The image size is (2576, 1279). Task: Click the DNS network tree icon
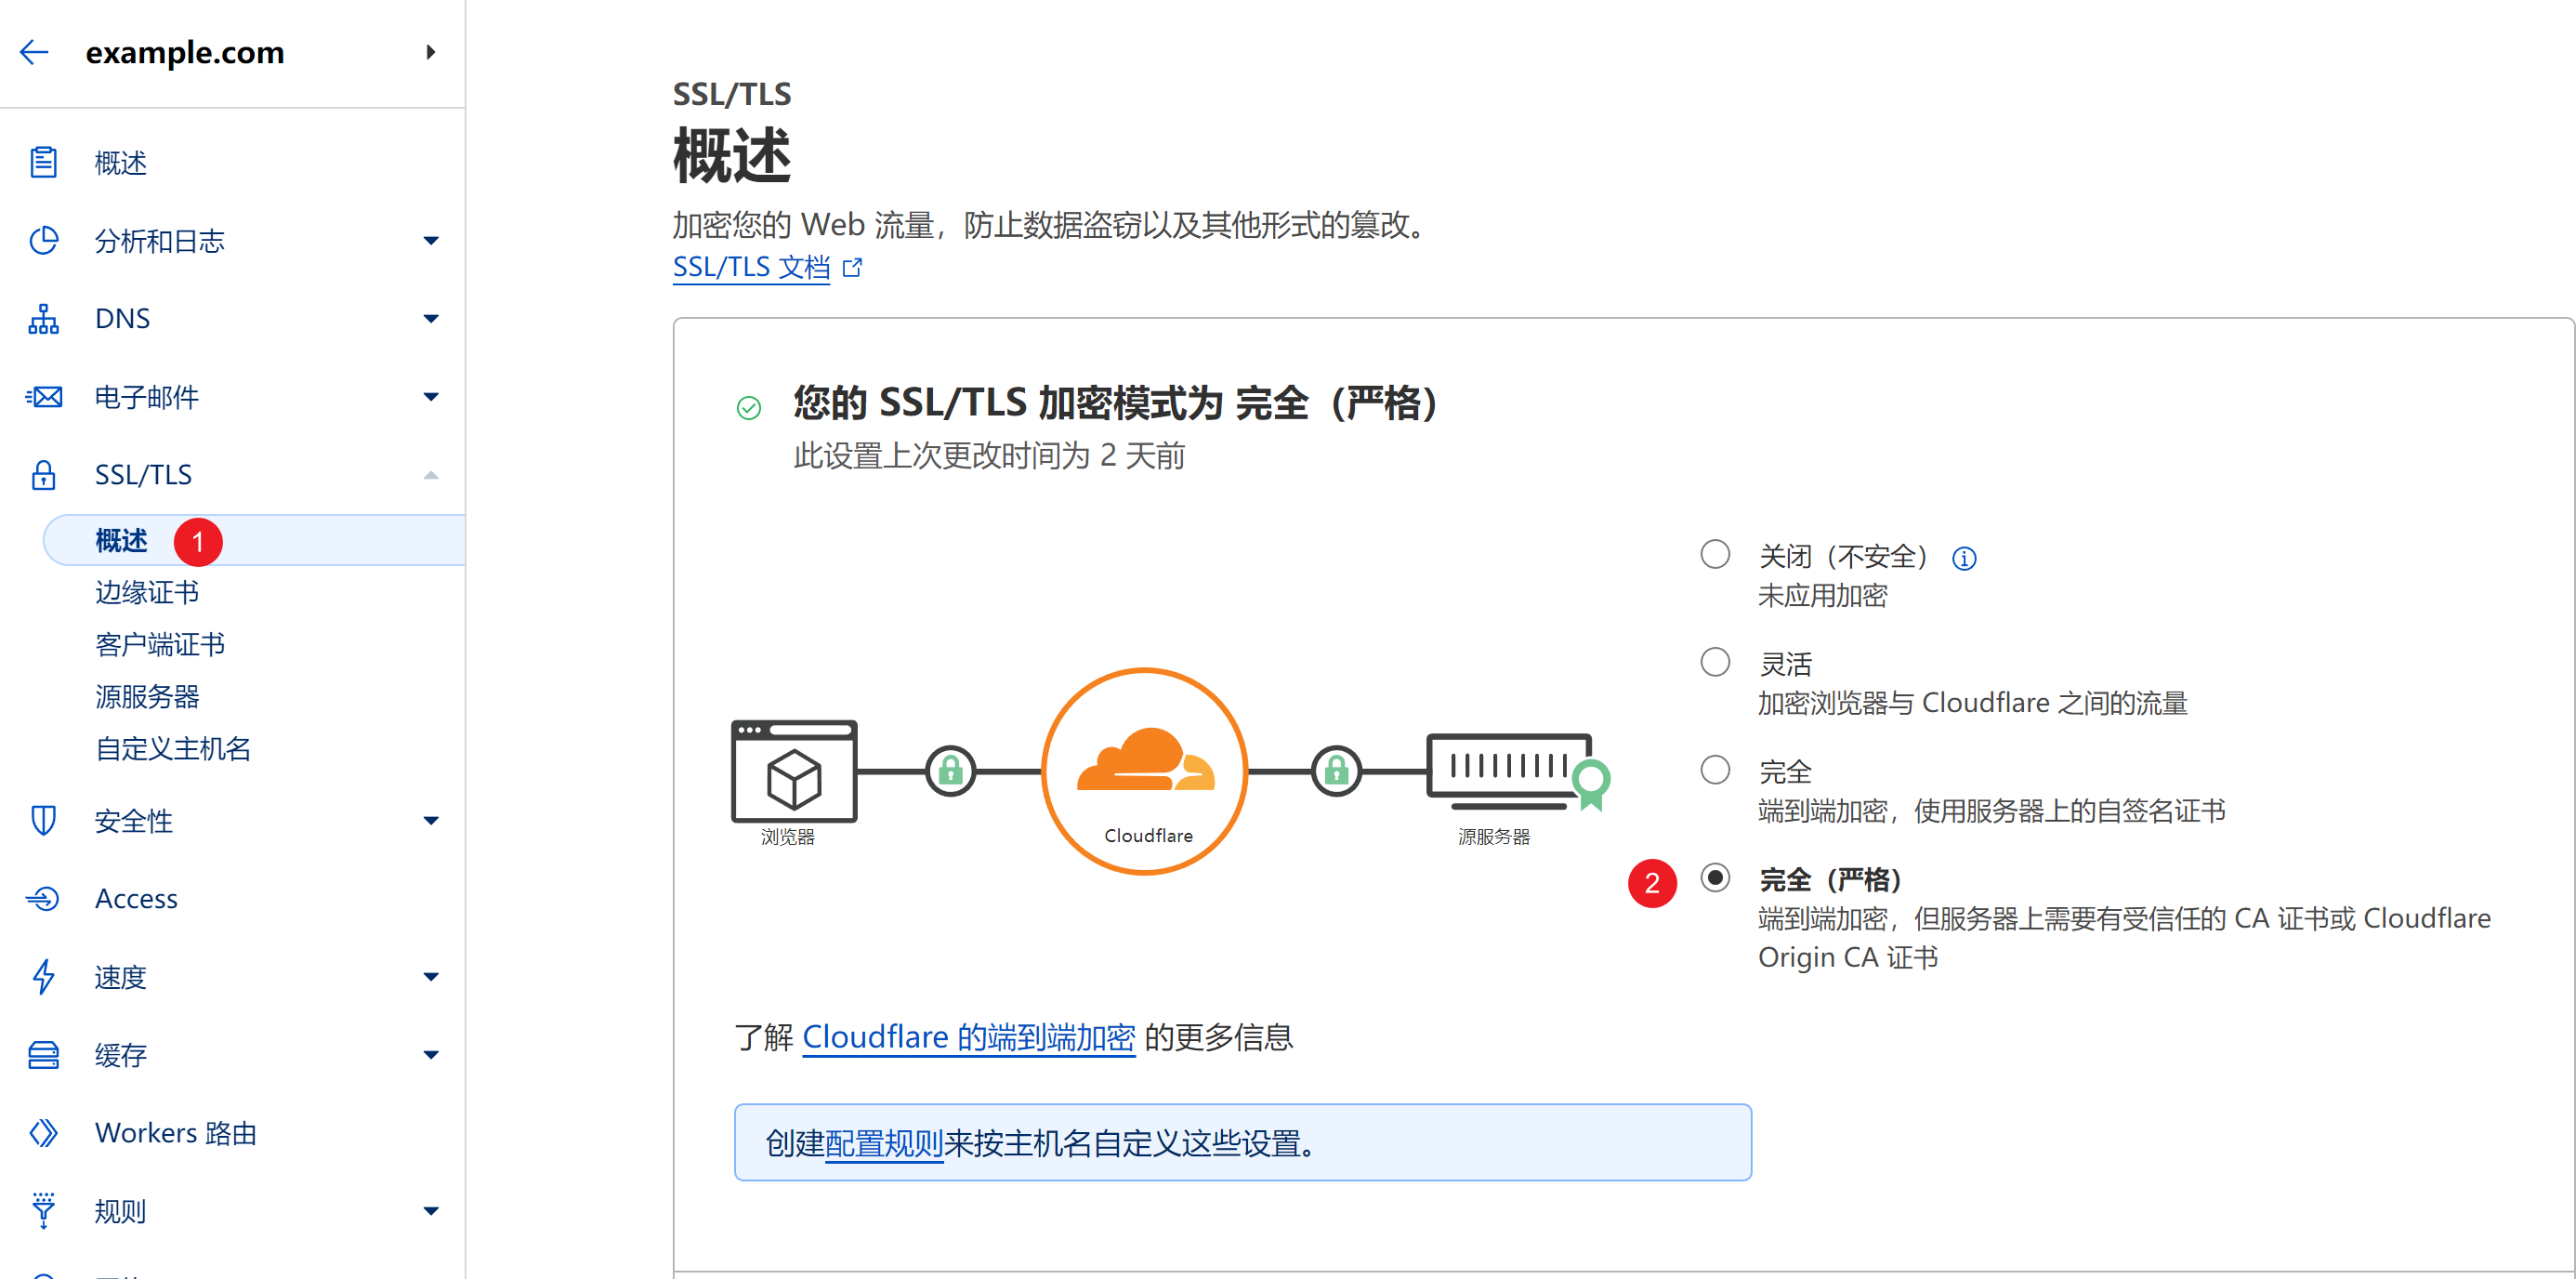43,318
